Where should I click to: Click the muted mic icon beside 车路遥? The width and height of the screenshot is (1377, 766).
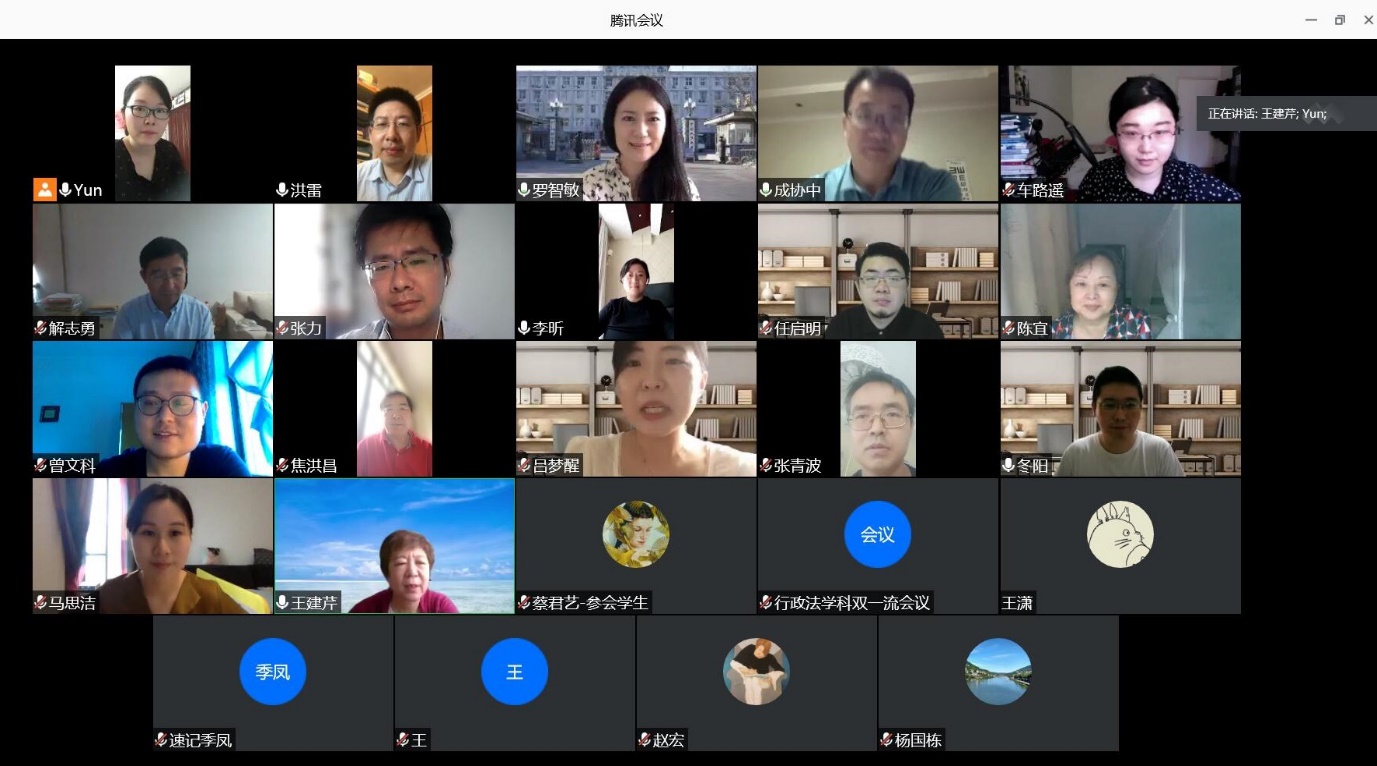tap(1009, 190)
